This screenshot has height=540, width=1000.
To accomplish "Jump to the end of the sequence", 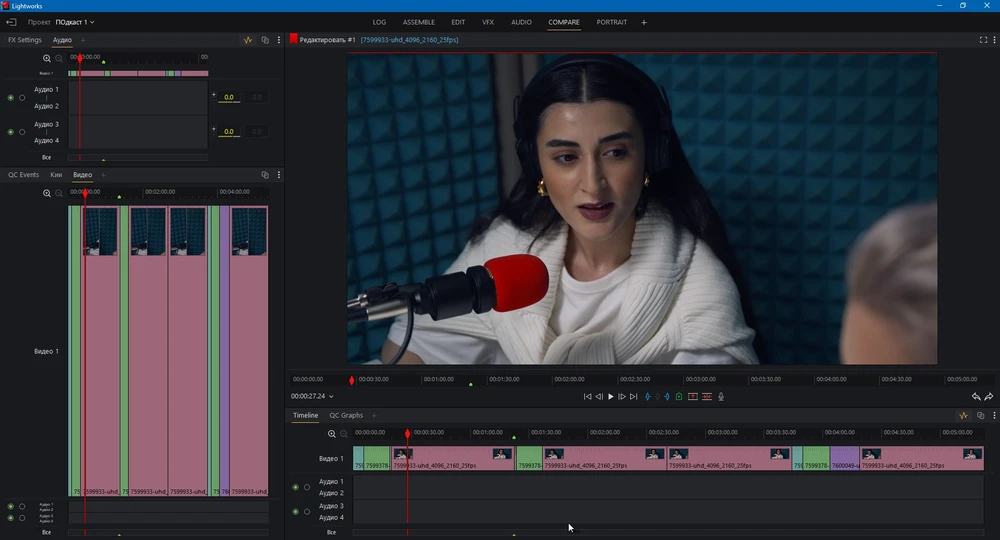I will coord(634,397).
